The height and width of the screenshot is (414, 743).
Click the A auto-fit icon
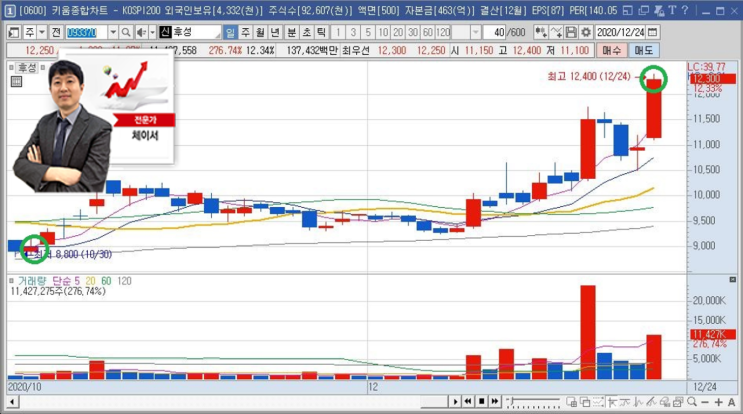coord(731,402)
